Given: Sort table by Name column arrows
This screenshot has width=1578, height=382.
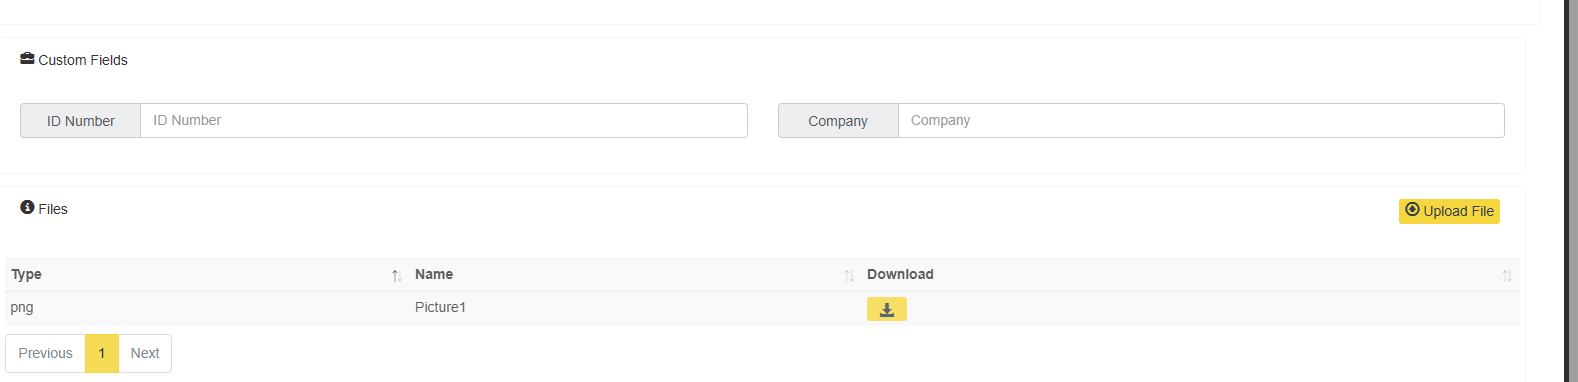Looking at the screenshot, I should (849, 275).
